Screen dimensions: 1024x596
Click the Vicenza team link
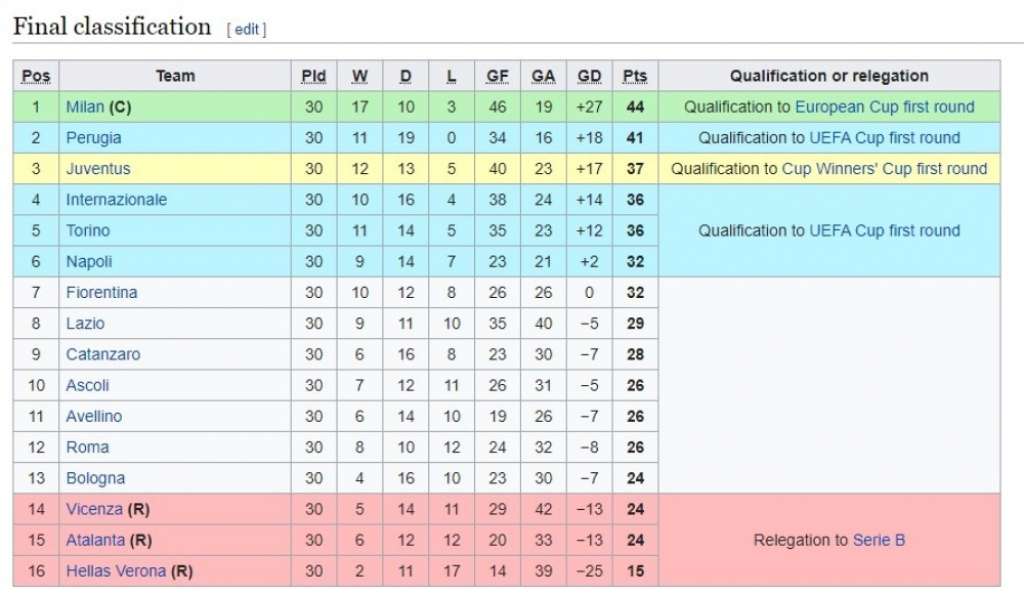(94, 510)
